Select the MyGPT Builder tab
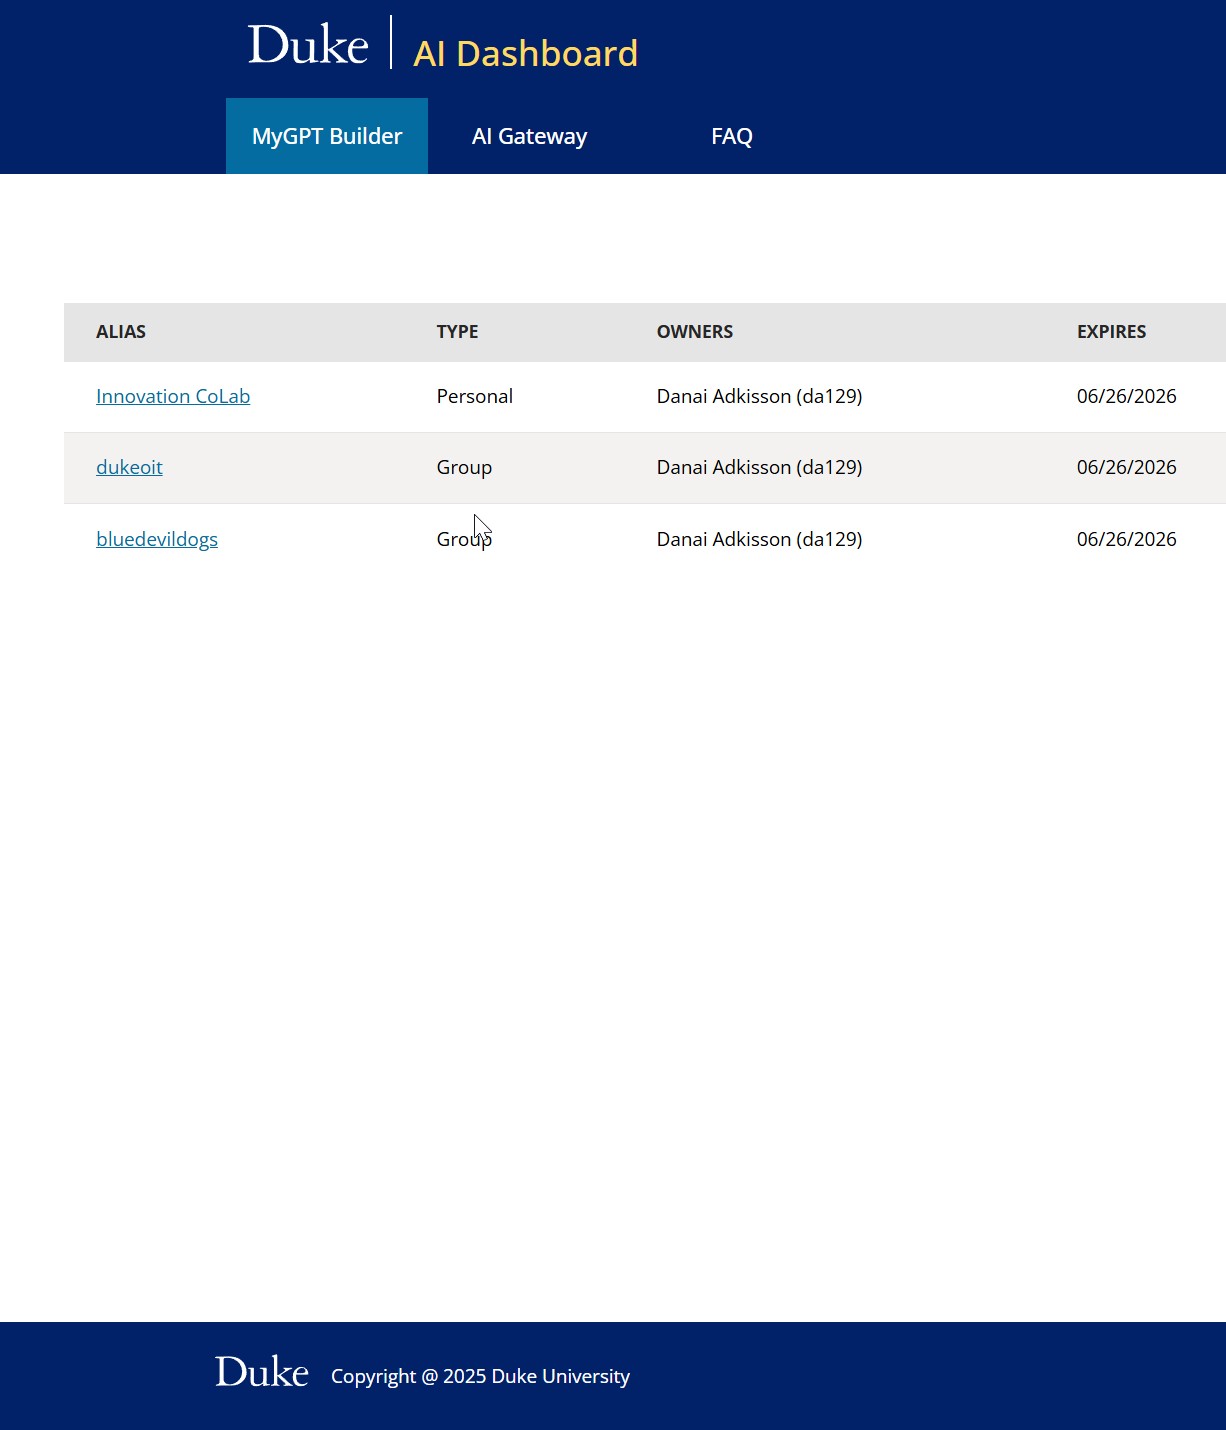Viewport: 1226px width, 1430px height. pyautogui.click(x=326, y=135)
